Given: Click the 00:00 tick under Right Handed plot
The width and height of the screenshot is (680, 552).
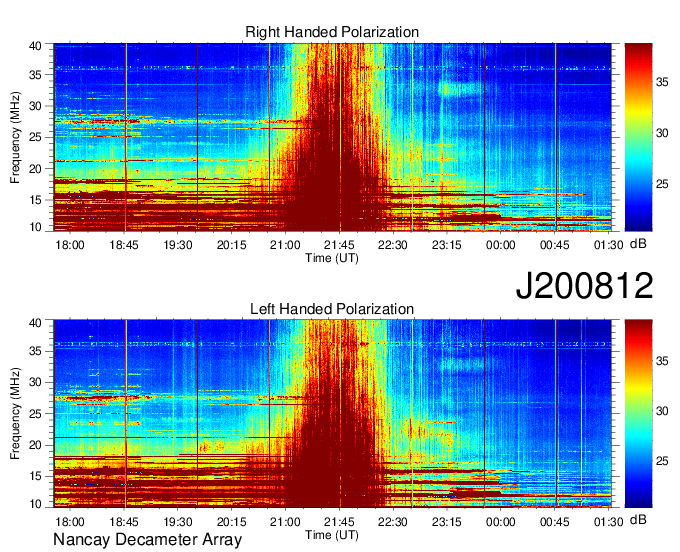Looking at the screenshot, I should 501,245.
